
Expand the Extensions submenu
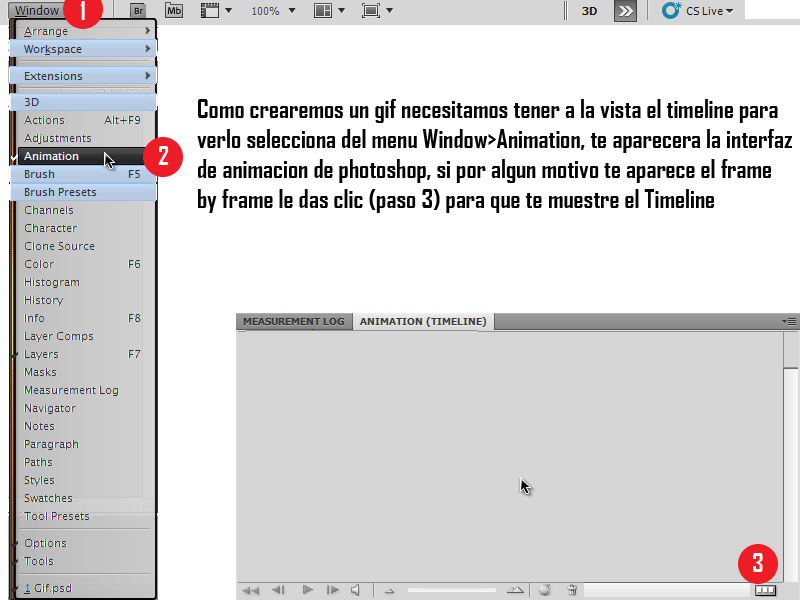pyautogui.click(x=83, y=76)
